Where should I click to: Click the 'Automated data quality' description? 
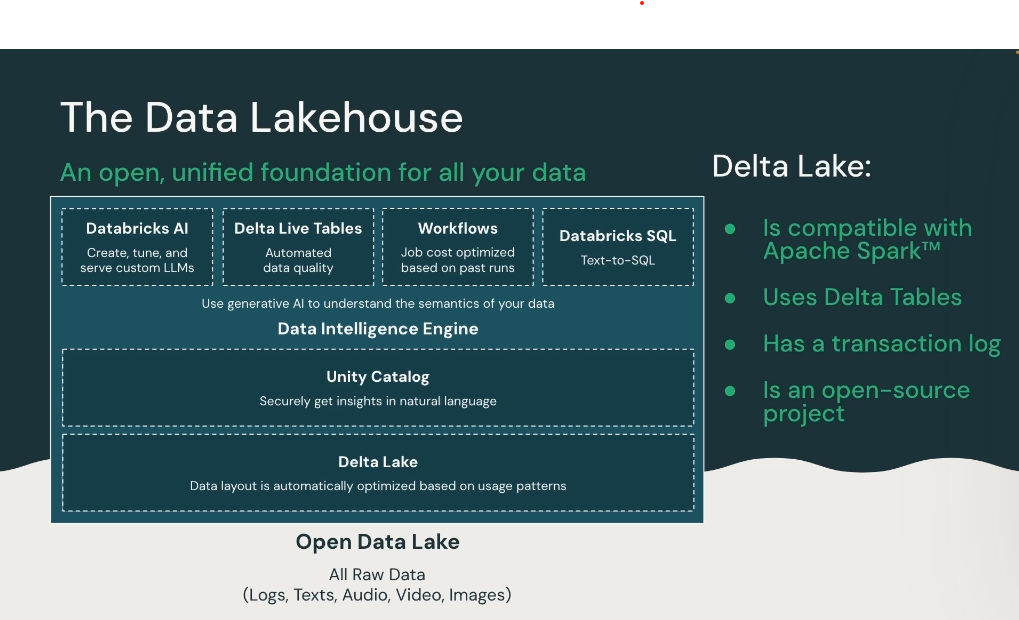[298, 260]
